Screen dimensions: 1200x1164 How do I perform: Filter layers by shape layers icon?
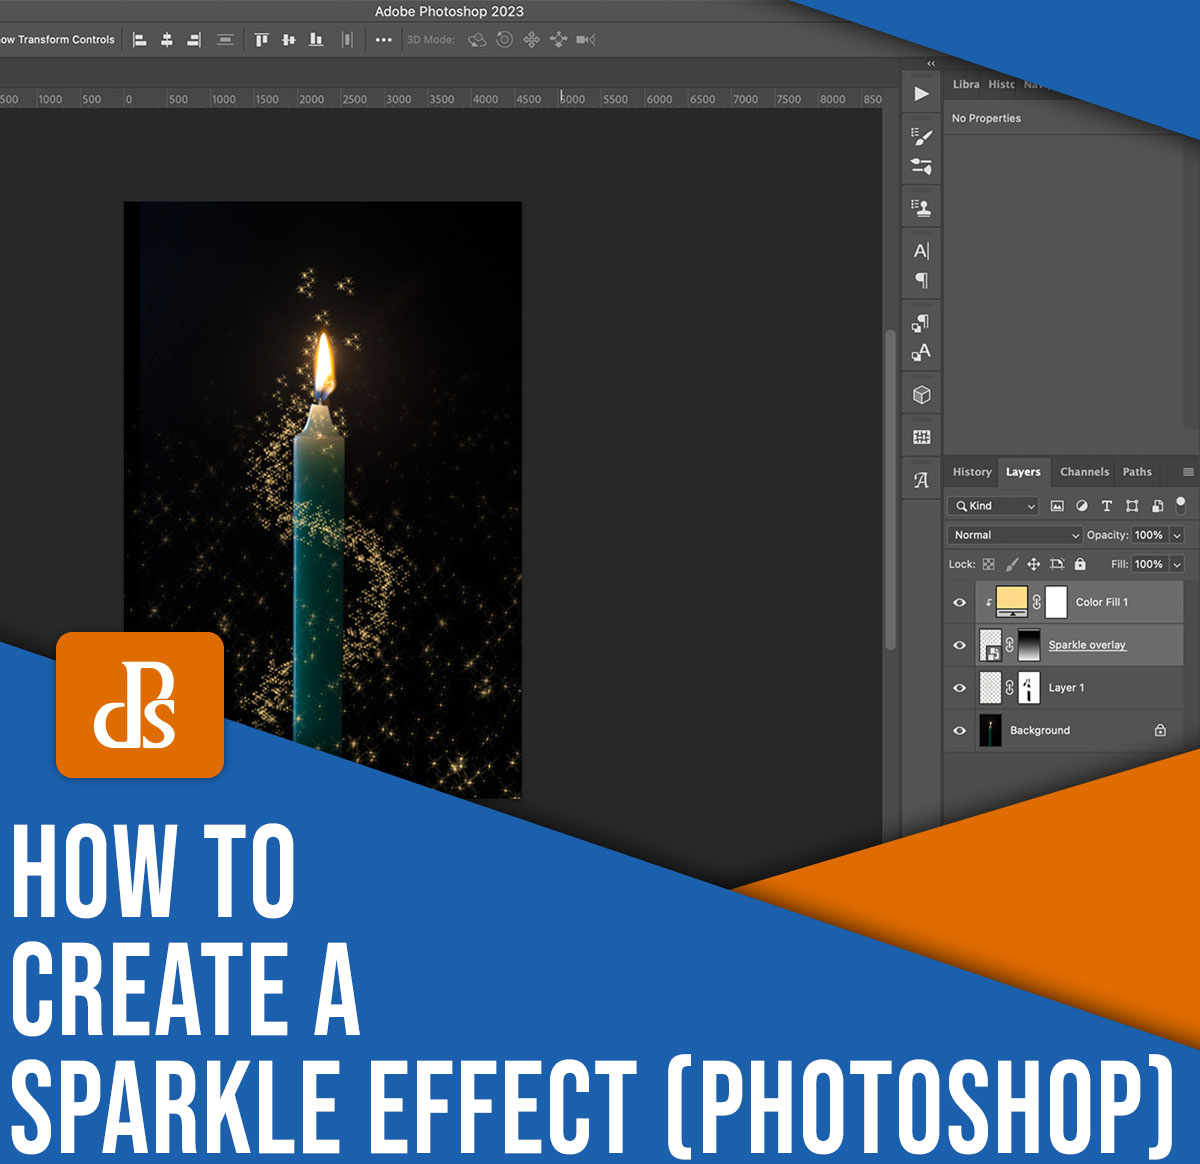click(1132, 506)
